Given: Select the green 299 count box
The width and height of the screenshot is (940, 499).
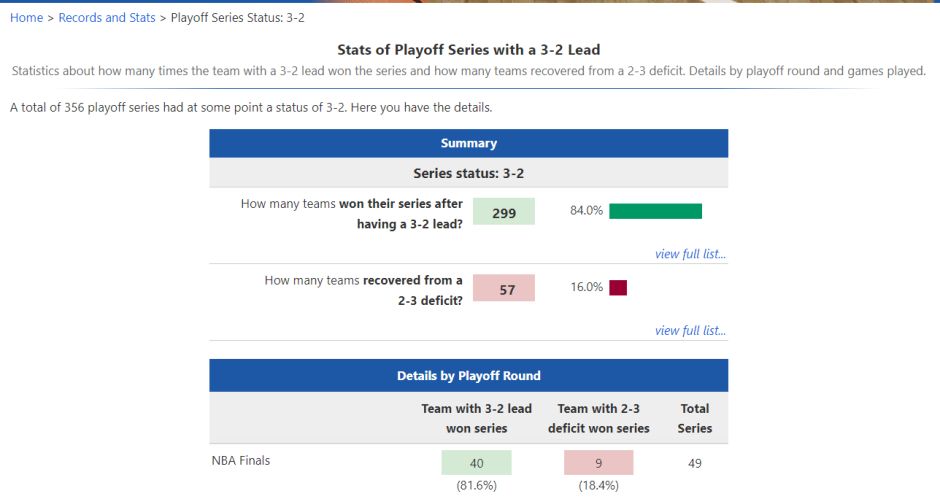Looking at the screenshot, I should 504,212.
